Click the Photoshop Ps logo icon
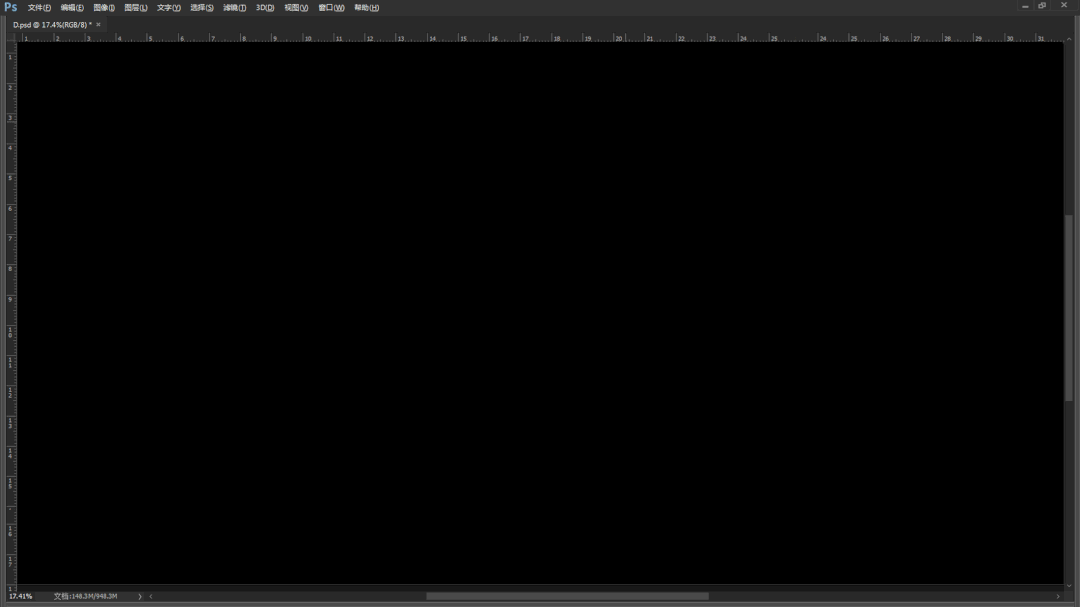This screenshot has height=607, width=1080. pos(10,7)
